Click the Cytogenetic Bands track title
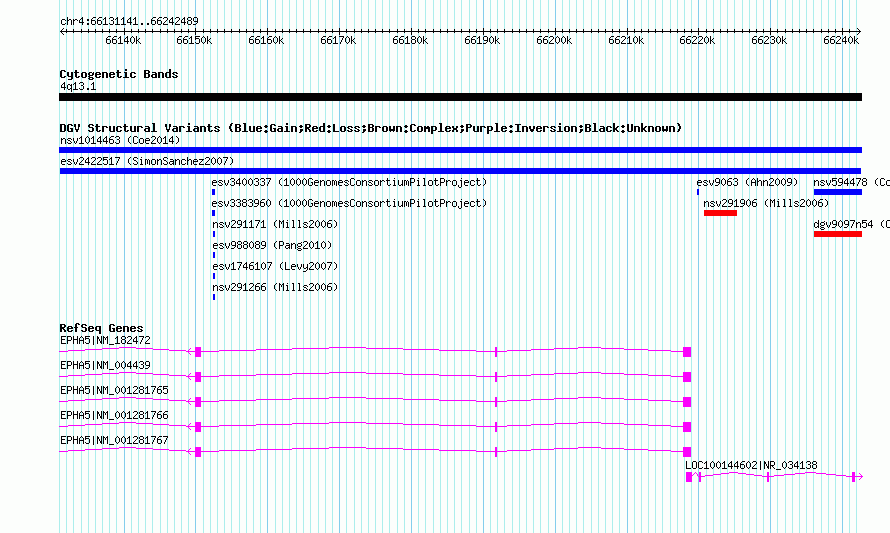This screenshot has height=533, width=890. (x=119, y=74)
